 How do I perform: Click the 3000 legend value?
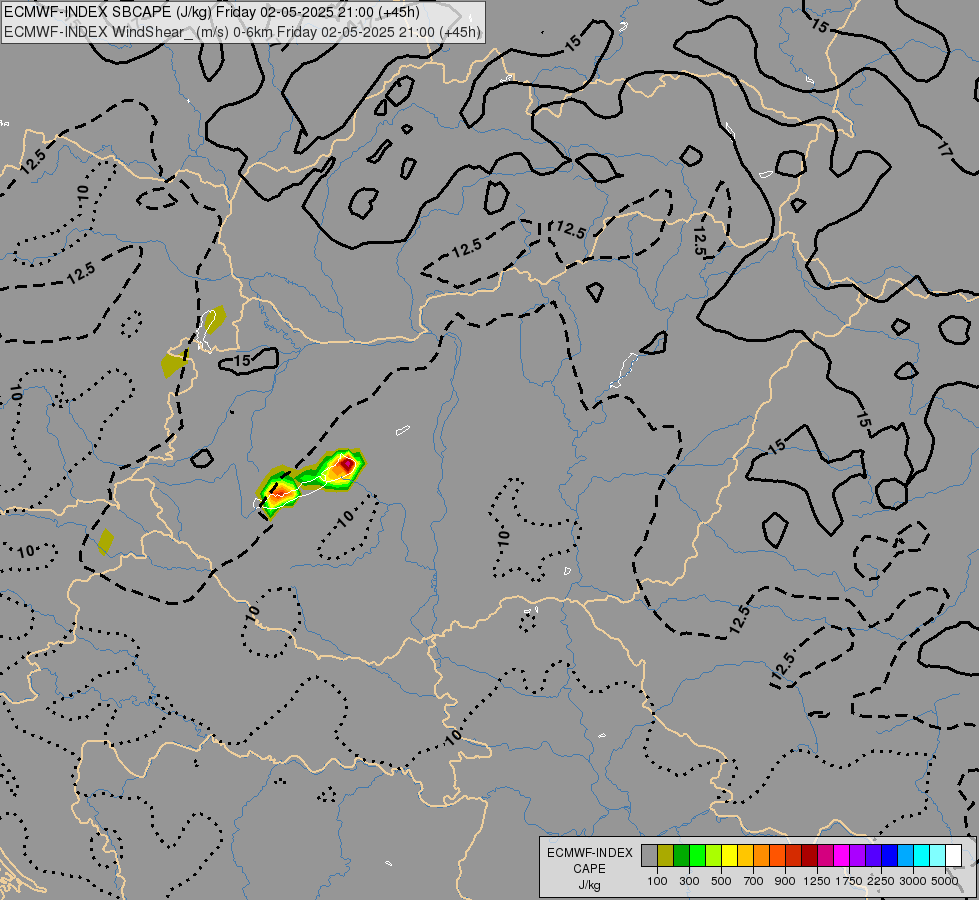(913, 881)
